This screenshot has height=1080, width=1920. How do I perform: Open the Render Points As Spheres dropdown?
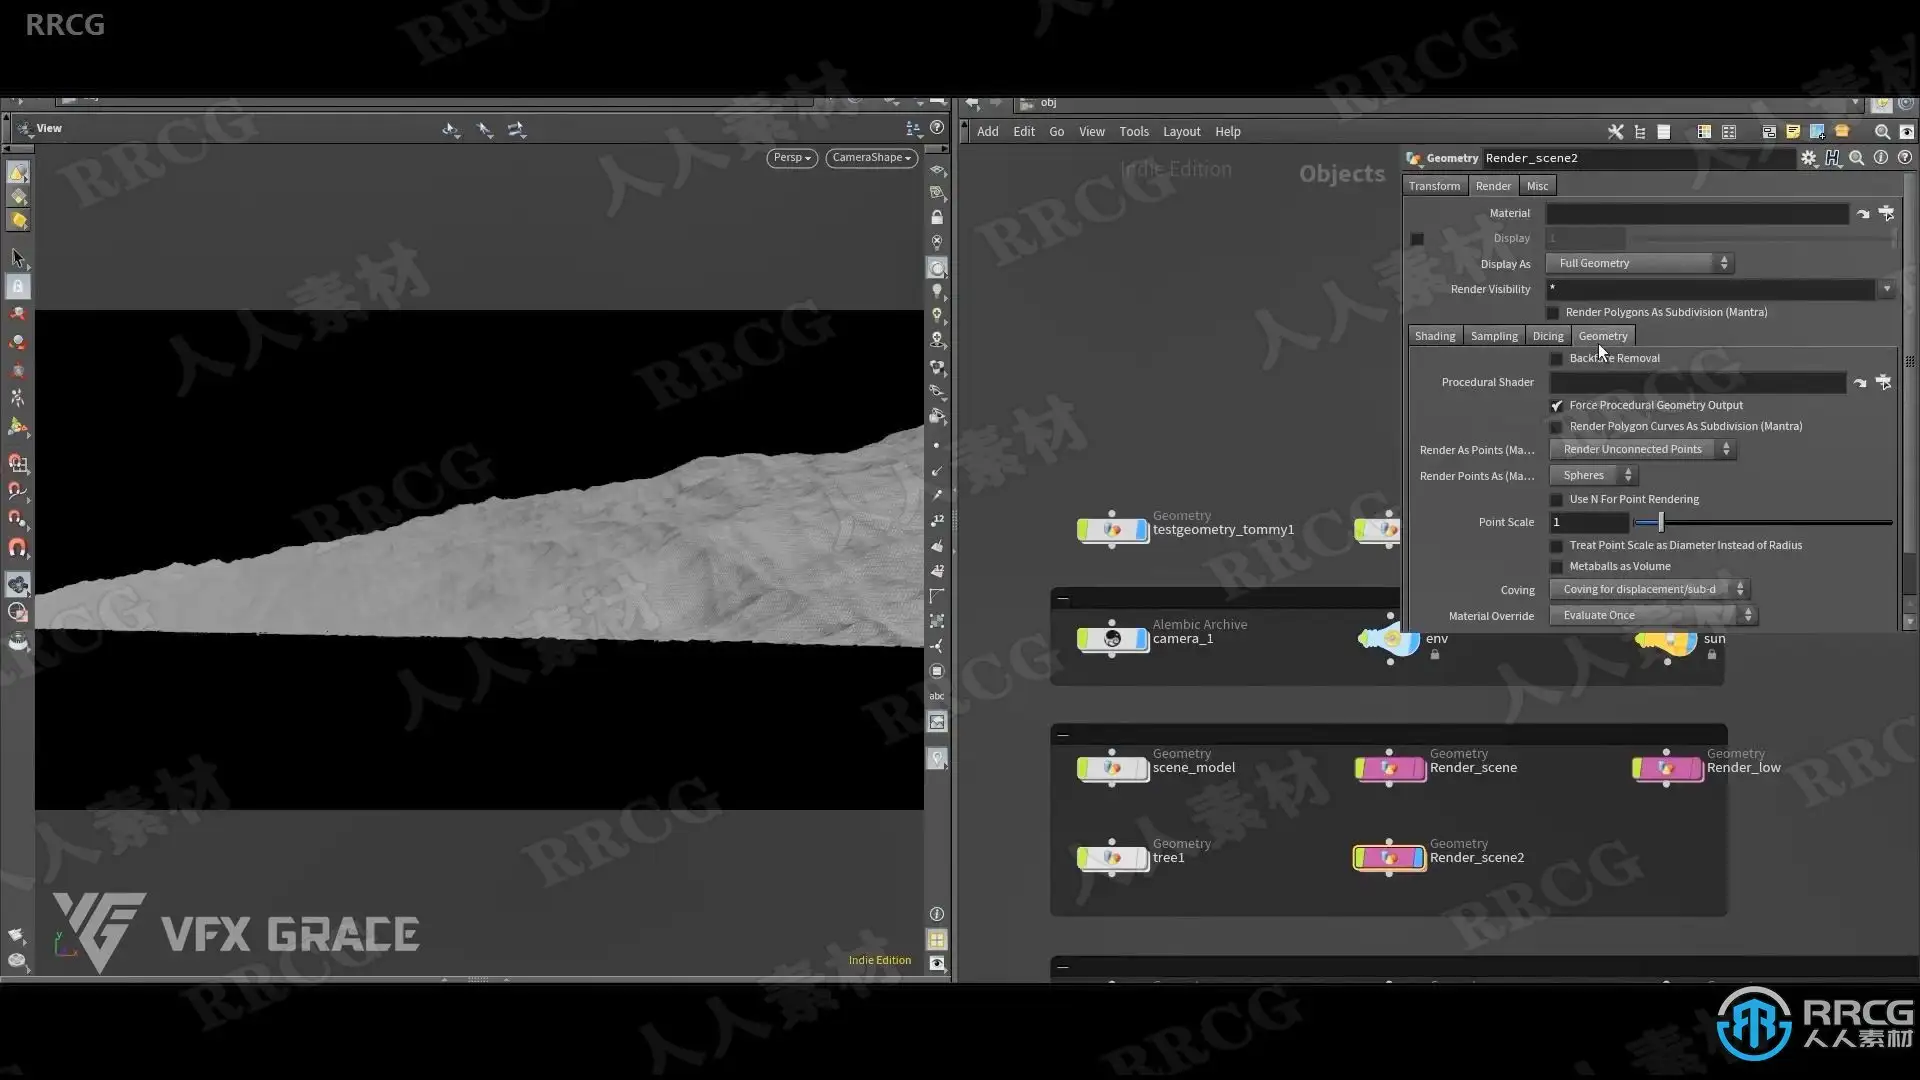point(1594,476)
